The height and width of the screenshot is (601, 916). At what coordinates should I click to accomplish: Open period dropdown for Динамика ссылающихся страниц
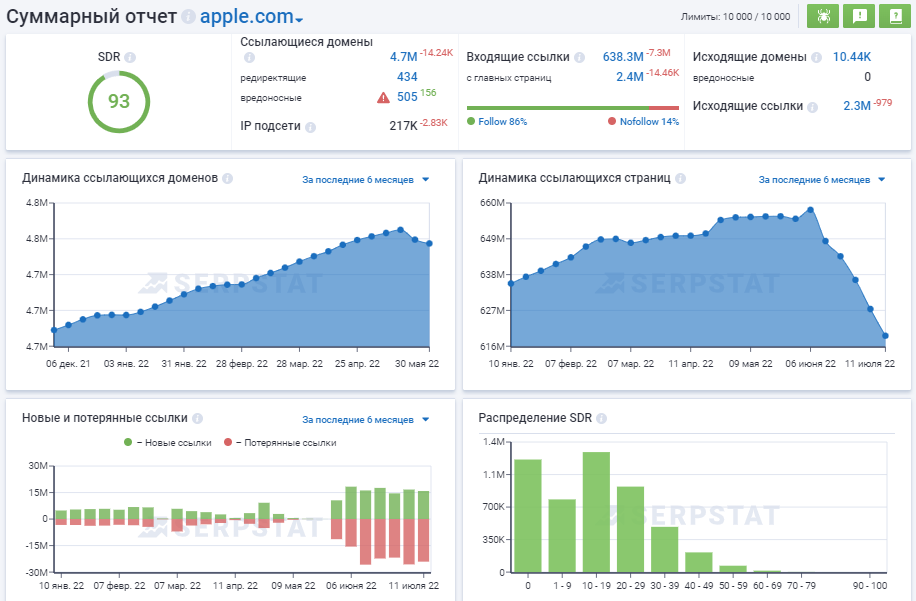[x=822, y=180]
